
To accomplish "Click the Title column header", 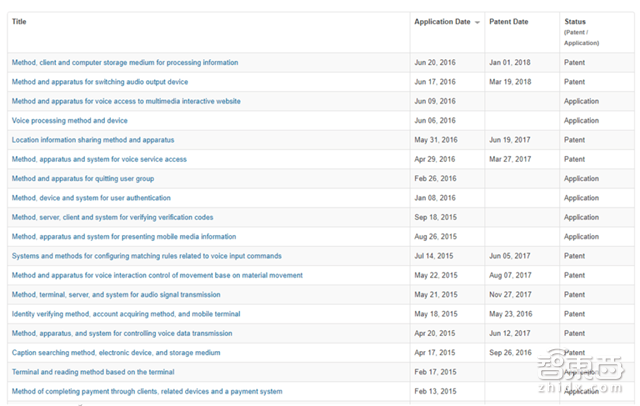I will [20, 21].
